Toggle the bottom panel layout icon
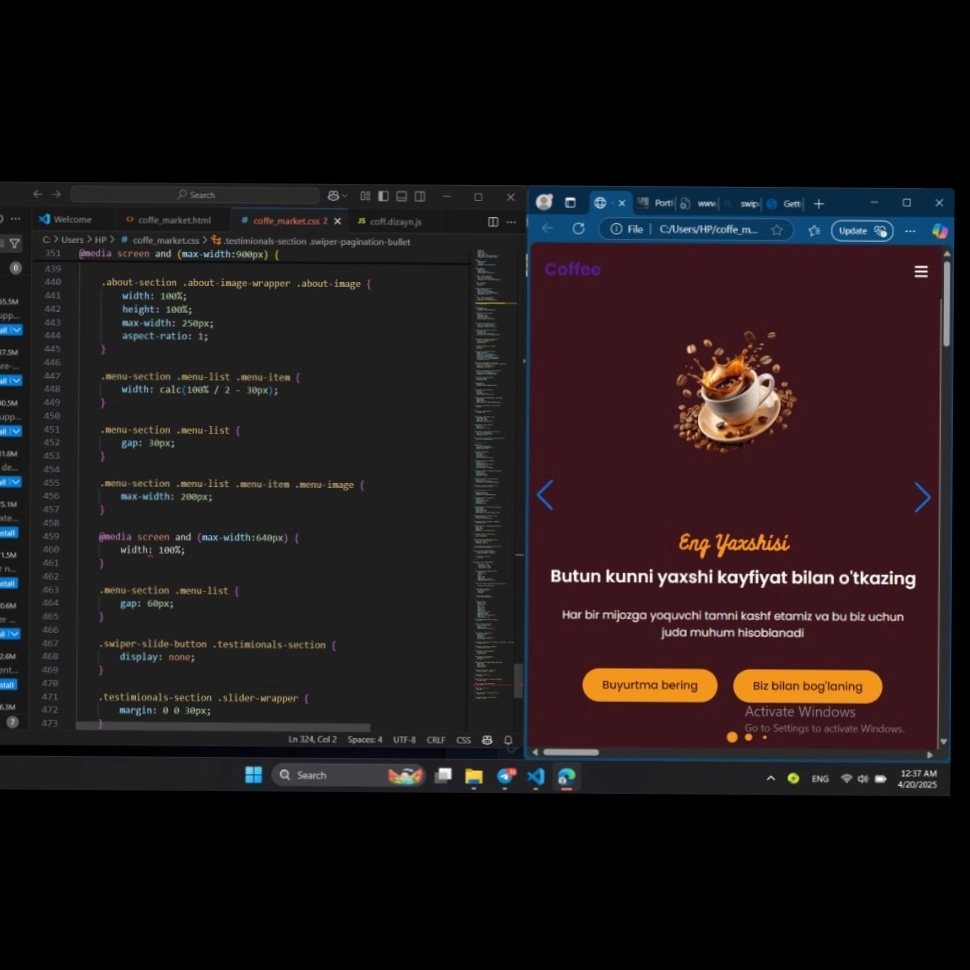Screen dimensions: 970x970 pos(401,196)
